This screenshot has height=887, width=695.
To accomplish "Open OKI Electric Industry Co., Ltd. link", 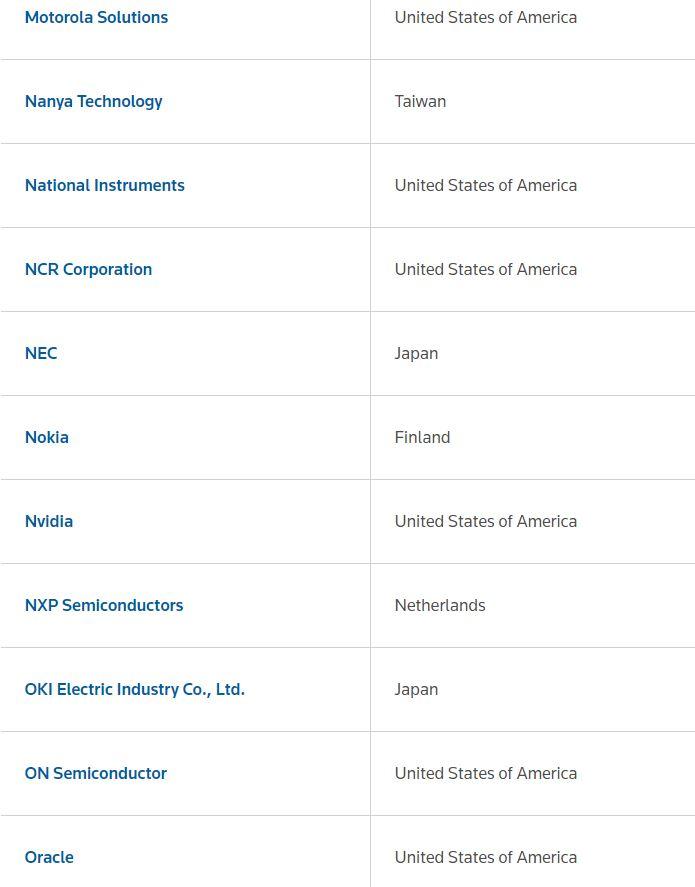I will (x=135, y=690).
